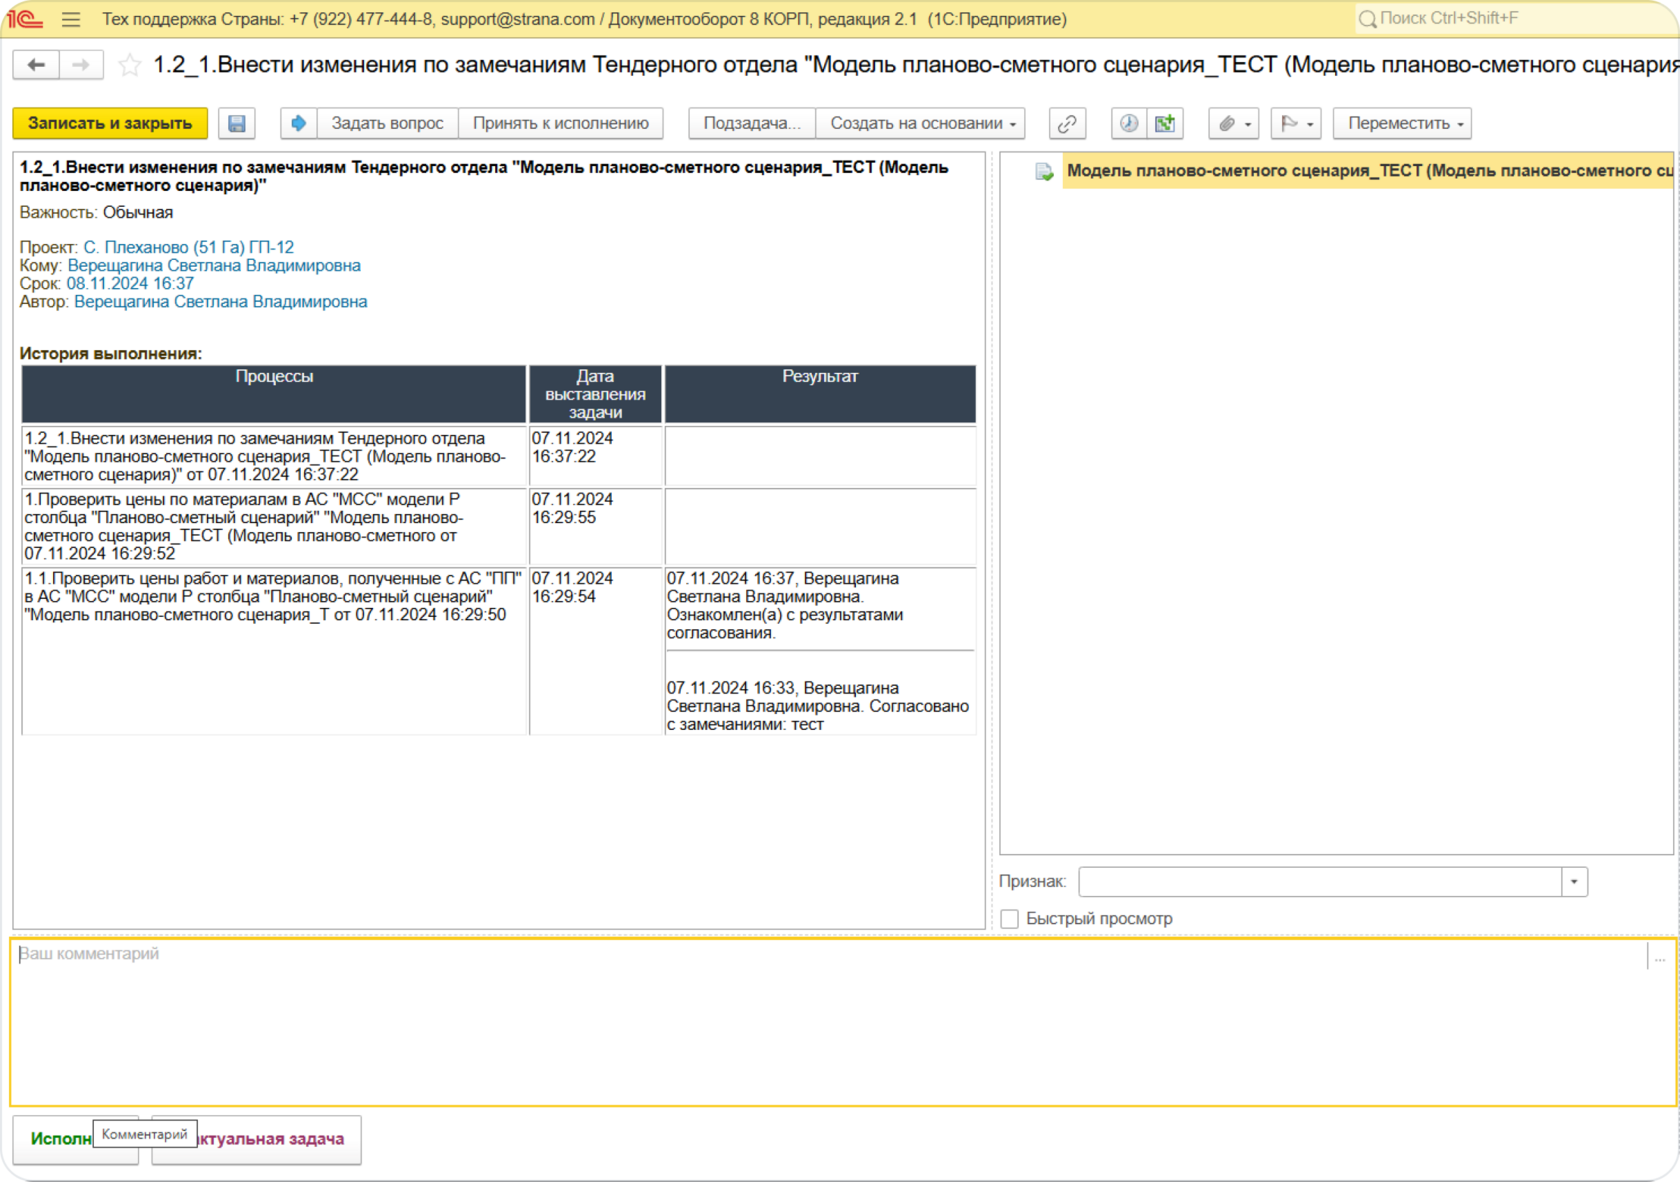Click the 'История выполнения:' heading
This screenshot has height=1182, width=1680.
(x=111, y=353)
